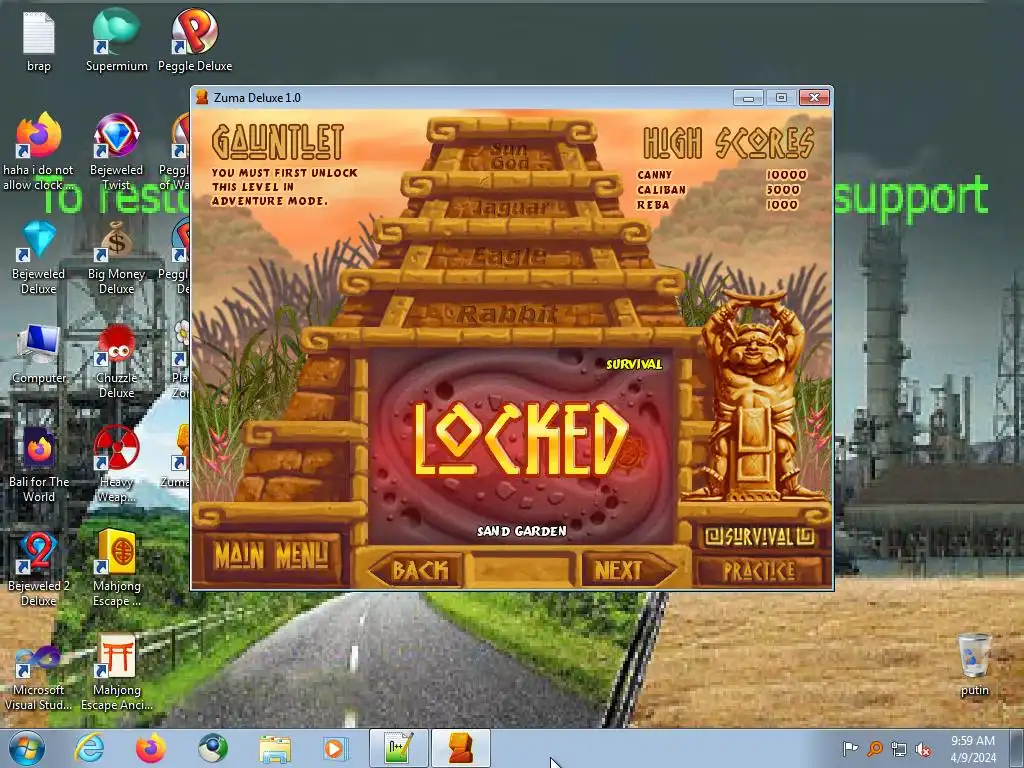Screen dimensions: 1024x768
Task: Minimize the Zuma Deluxe window
Action: click(748, 97)
